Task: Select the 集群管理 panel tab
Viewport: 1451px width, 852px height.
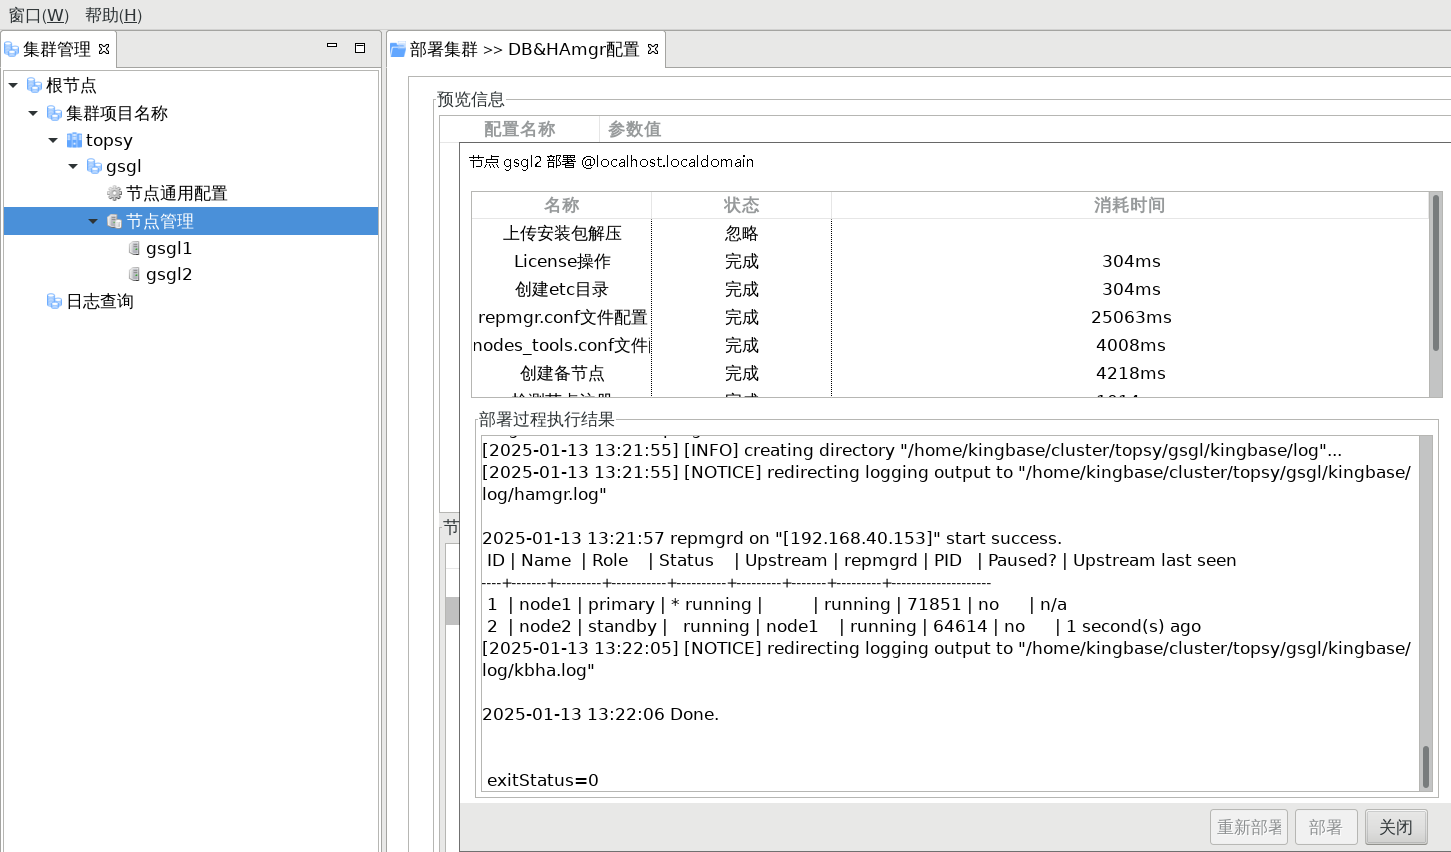Action: [57, 49]
